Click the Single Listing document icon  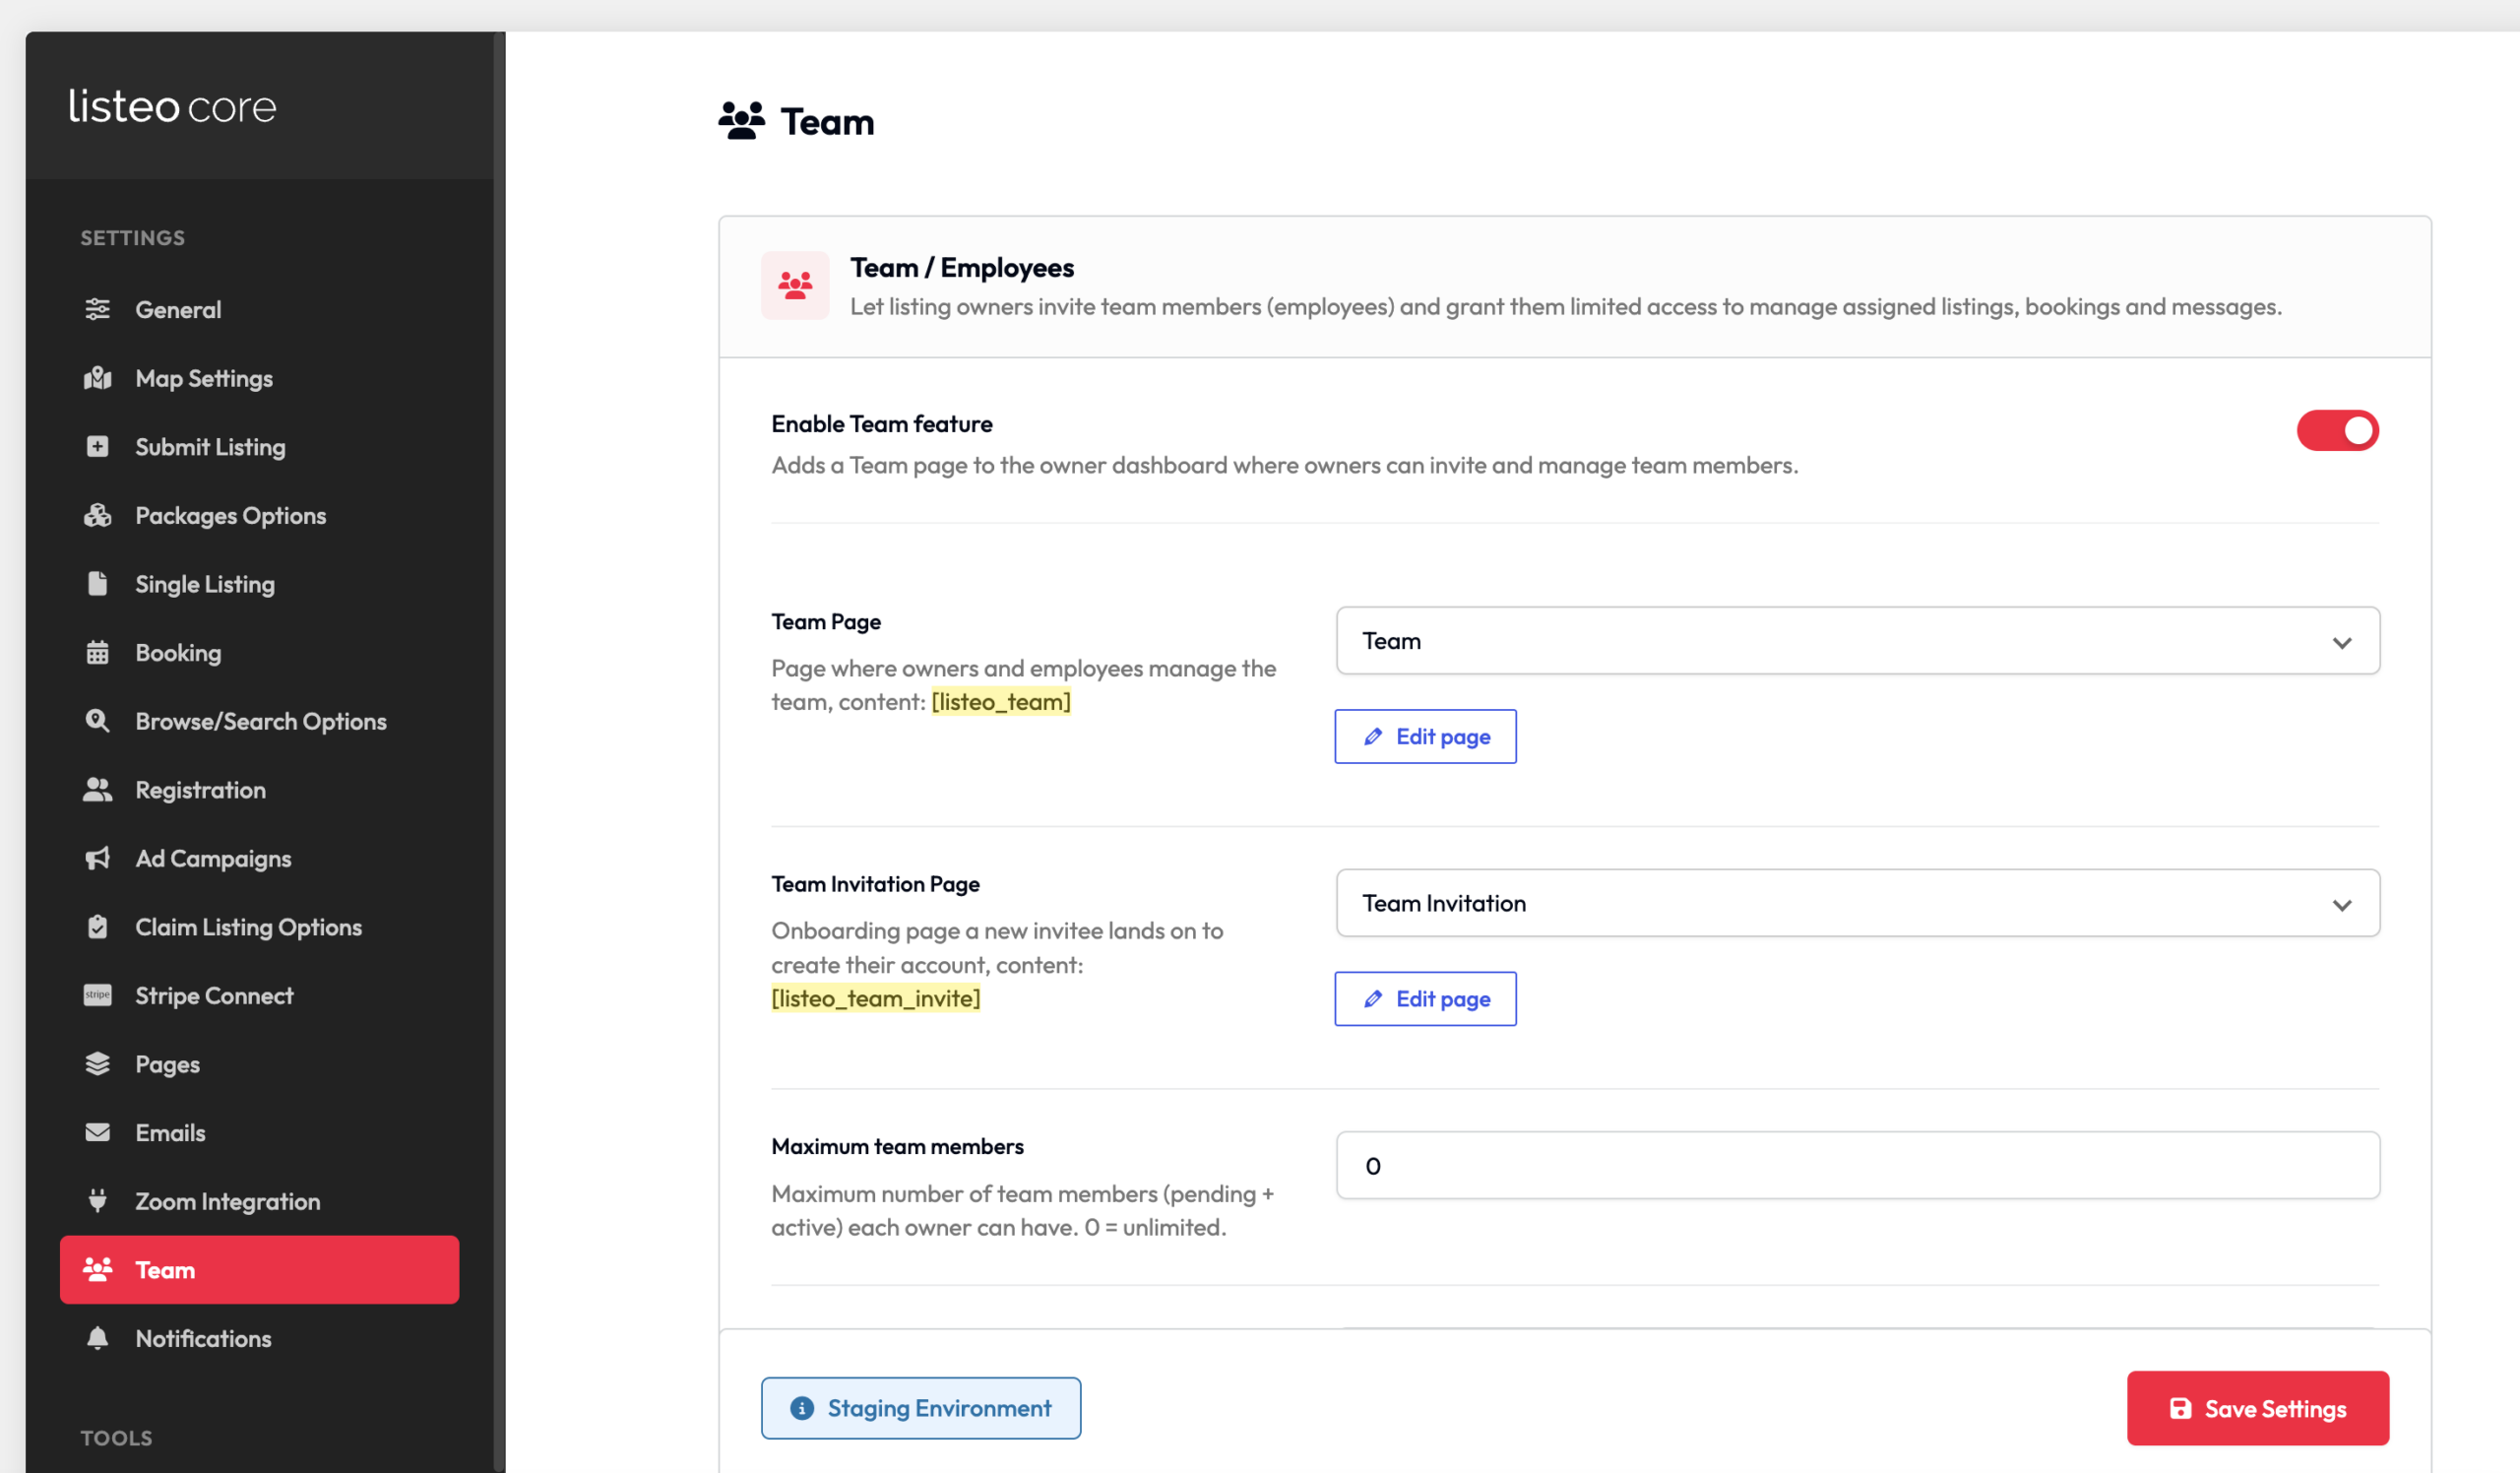[97, 583]
